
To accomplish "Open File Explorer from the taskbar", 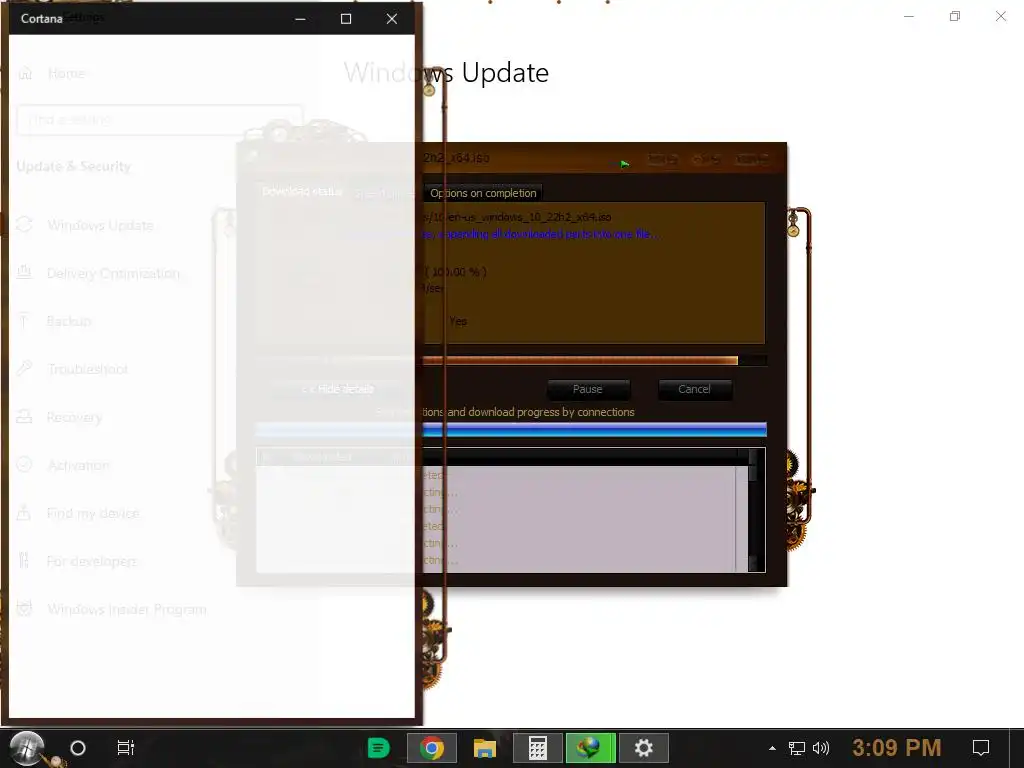I will 485,748.
